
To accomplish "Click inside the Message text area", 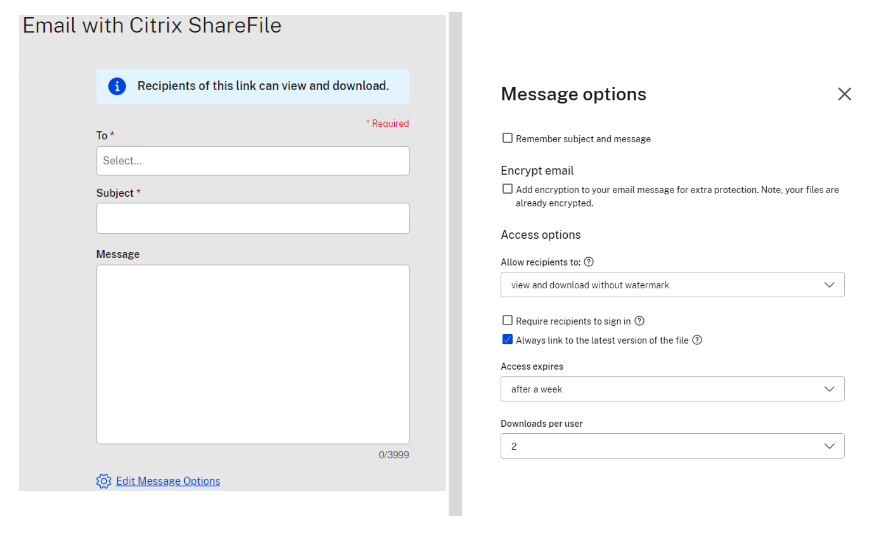I will [x=252, y=354].
